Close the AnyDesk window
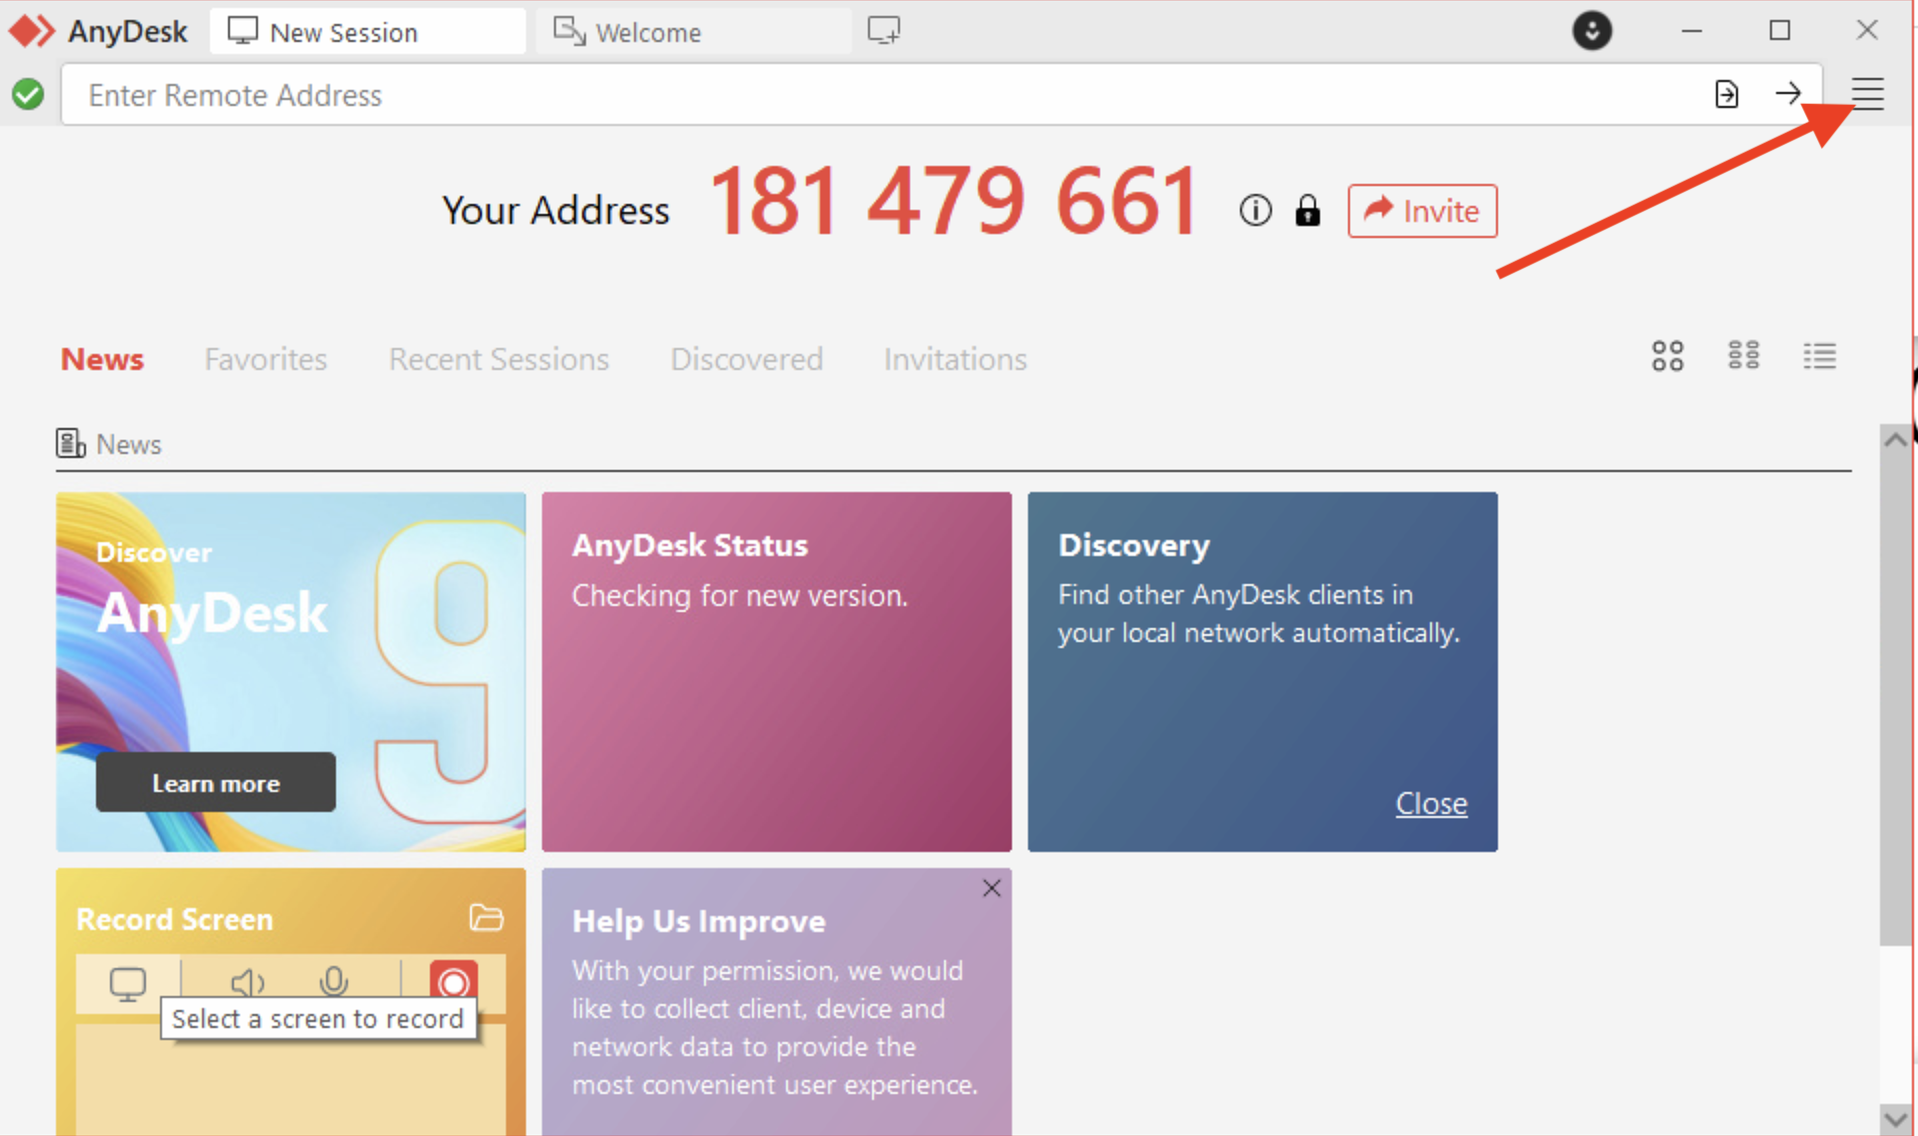 tap(1866, 31)
